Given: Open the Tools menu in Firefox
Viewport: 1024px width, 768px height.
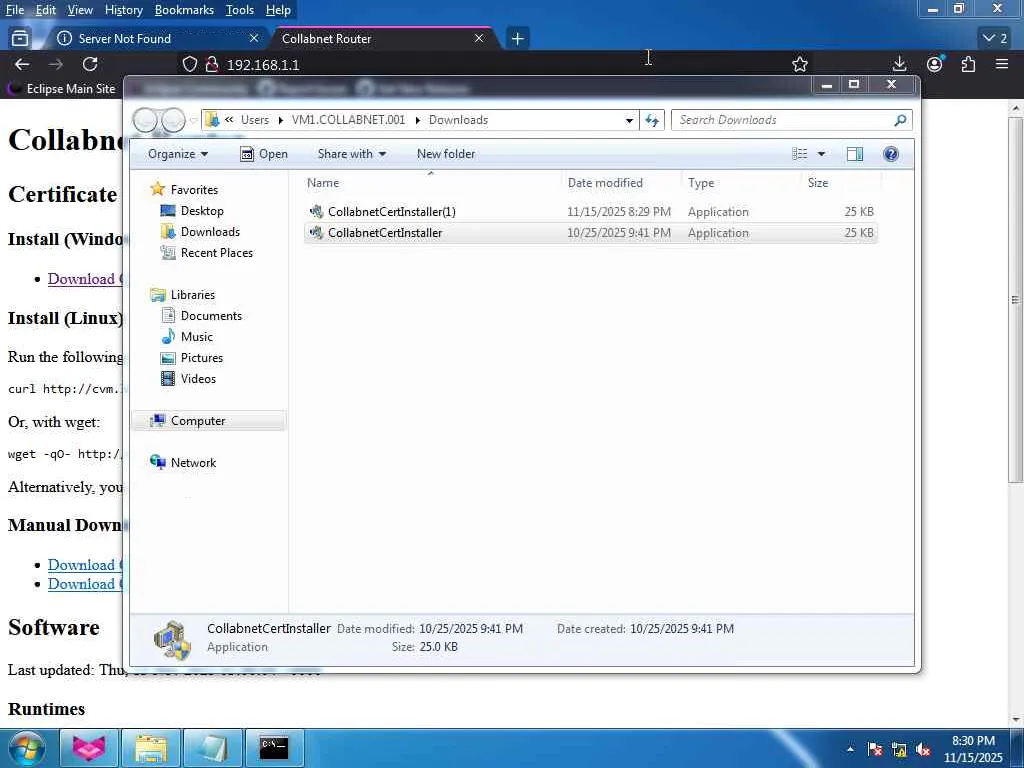Looking at the screenshot, I should click(240, 10).
